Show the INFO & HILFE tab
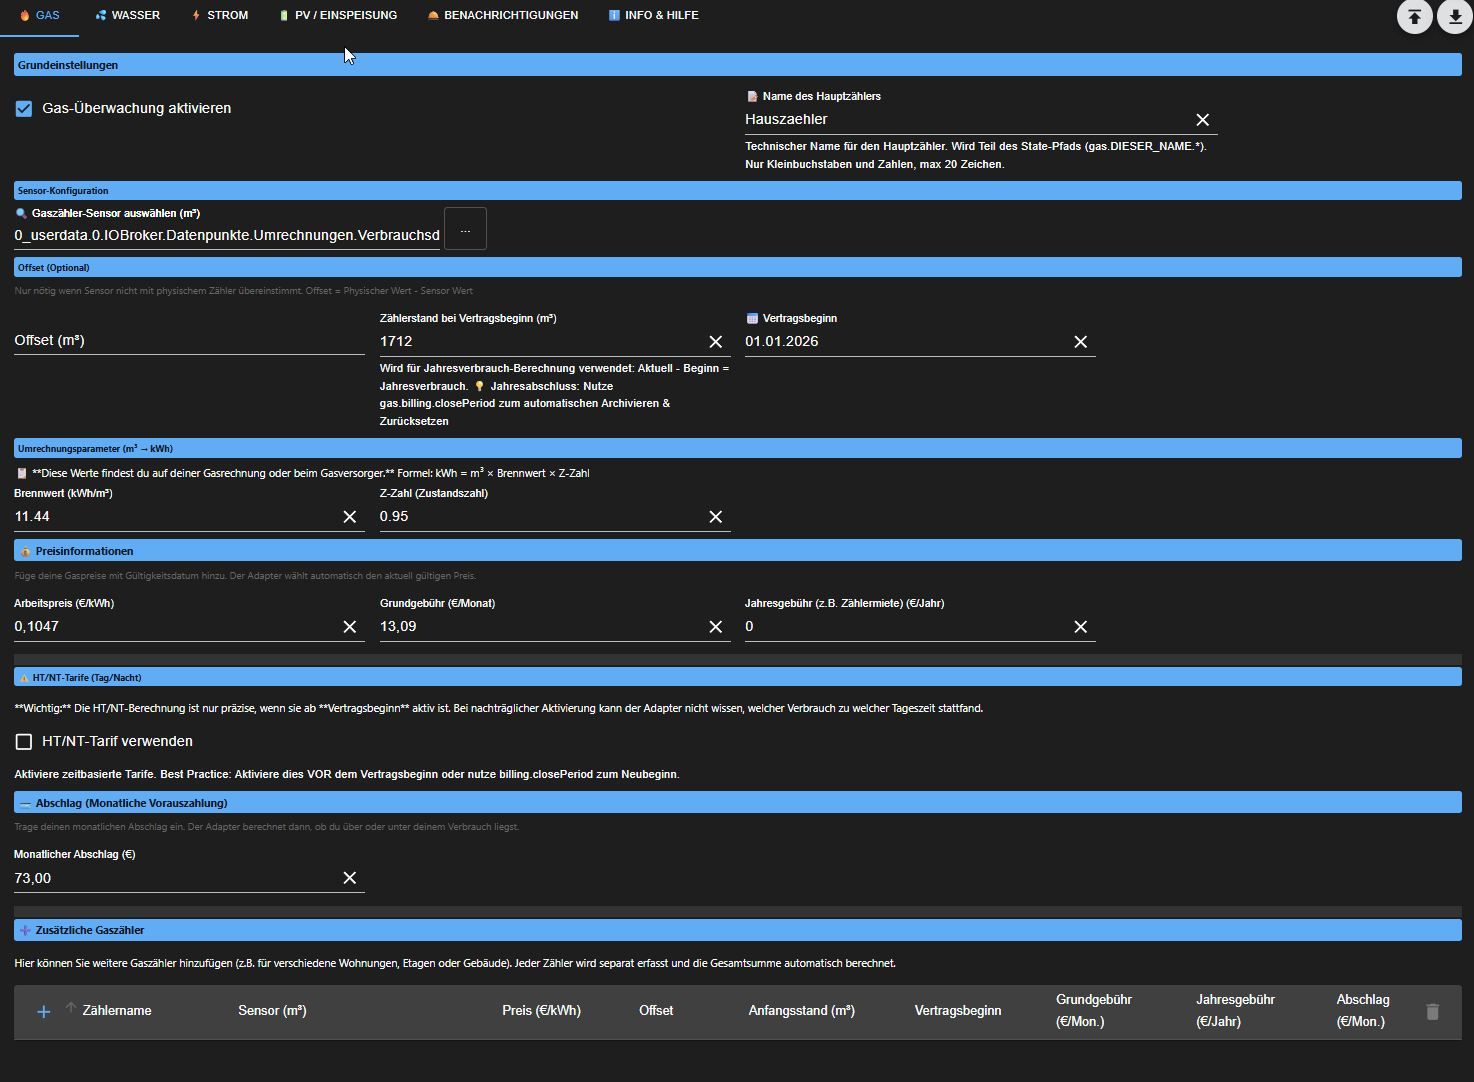The image size is (1474, 1082). tap(654, 16)
